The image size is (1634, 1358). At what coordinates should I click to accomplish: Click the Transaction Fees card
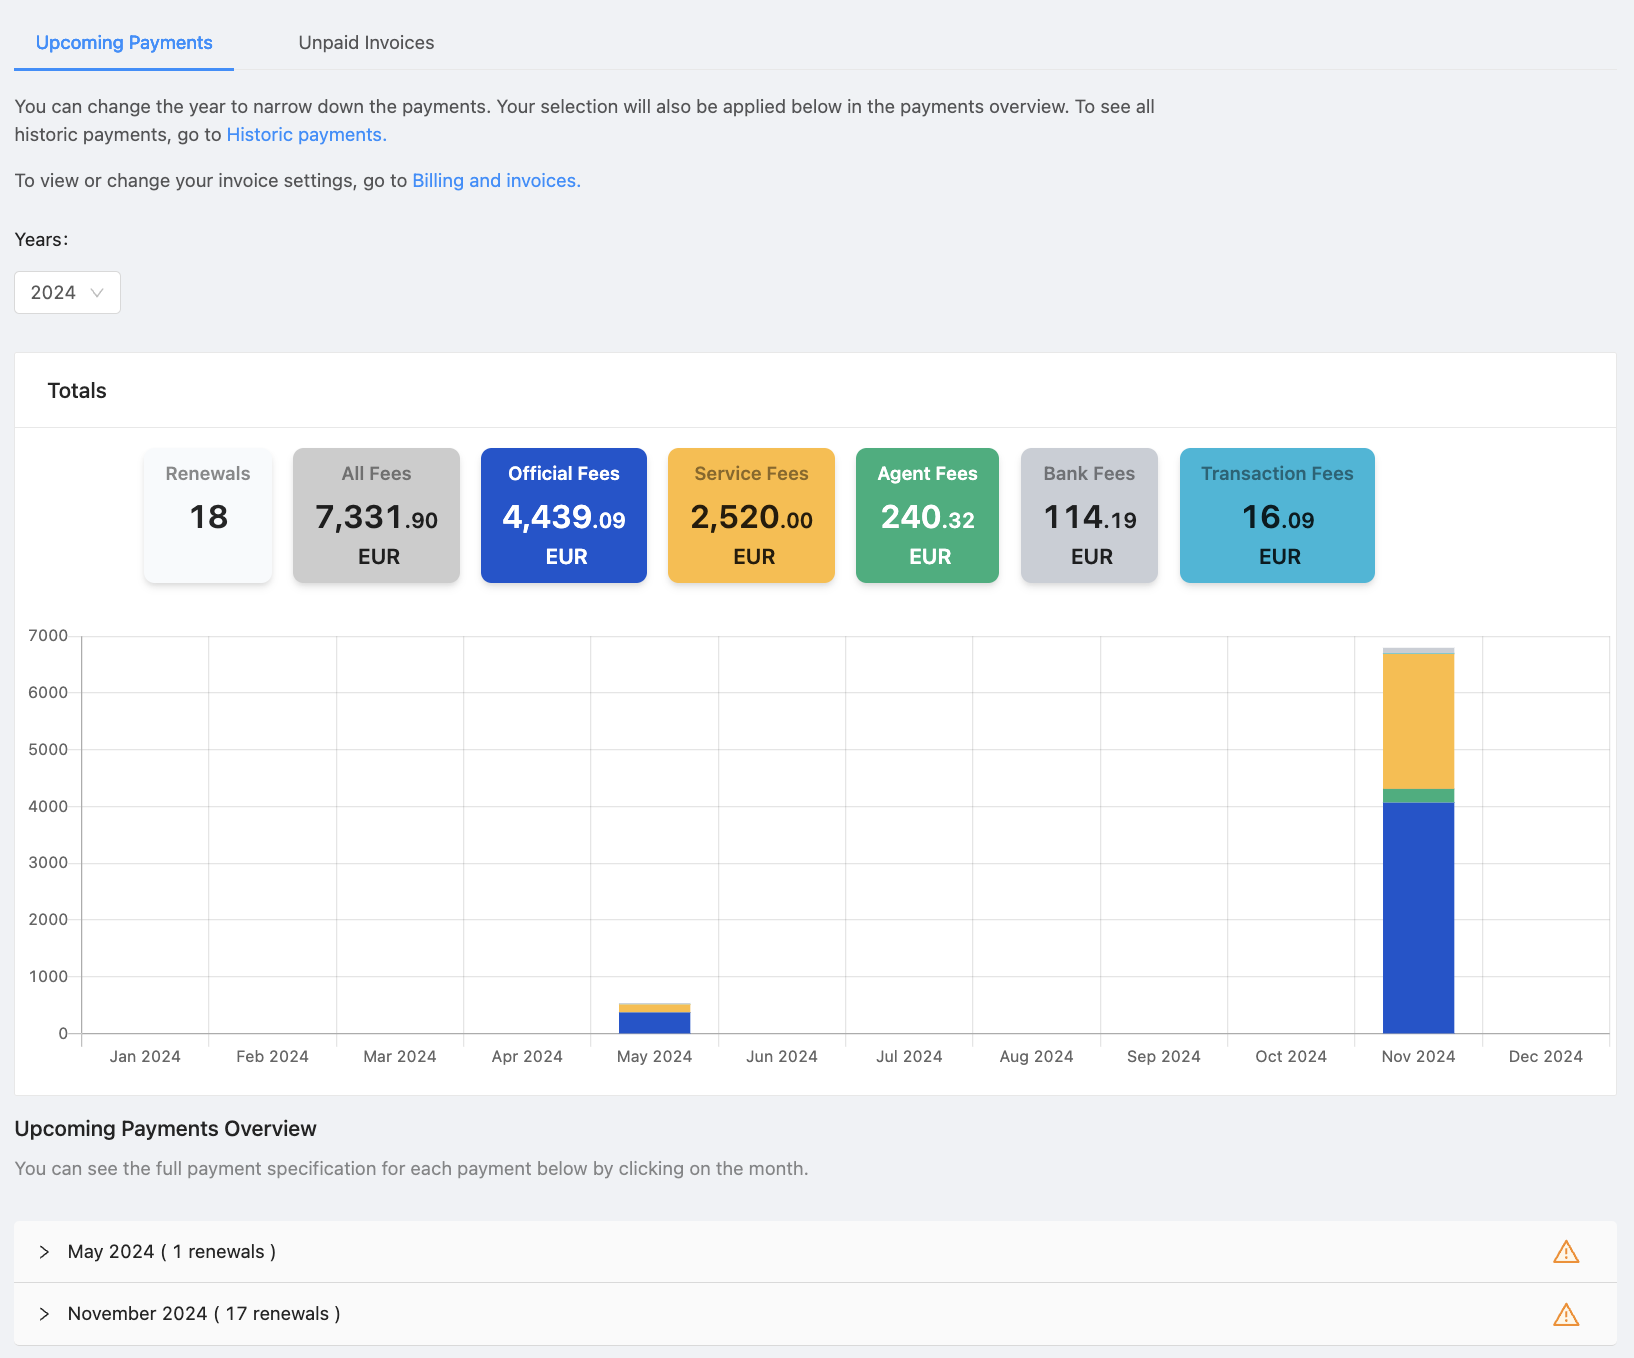click(x=1277, y=515)
